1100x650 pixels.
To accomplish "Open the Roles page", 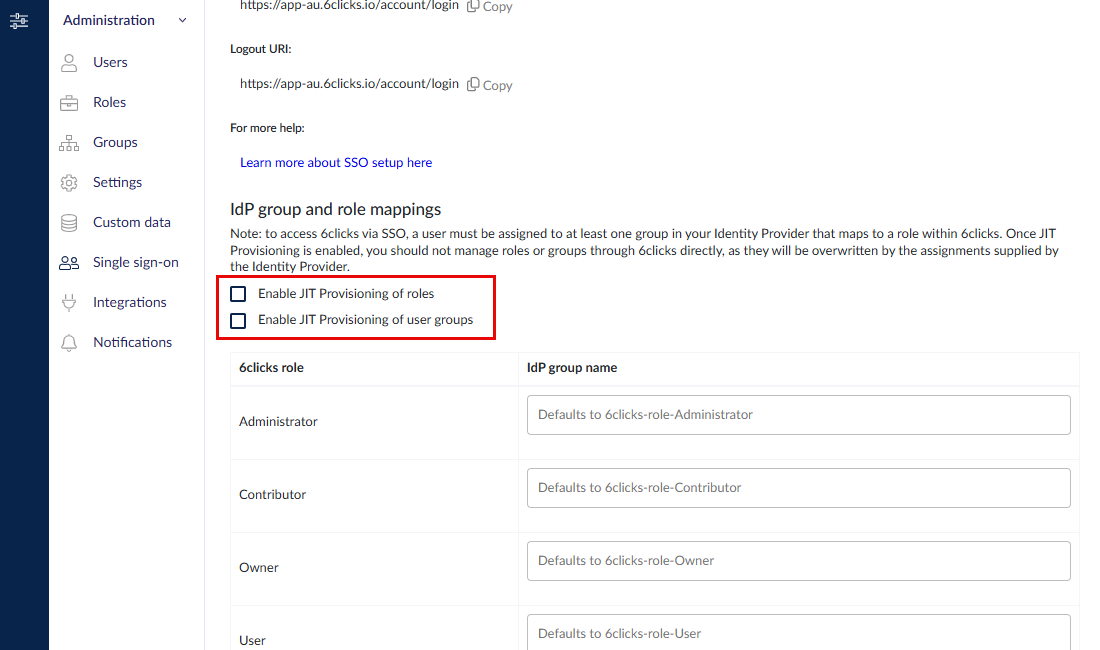I will 109,102.
